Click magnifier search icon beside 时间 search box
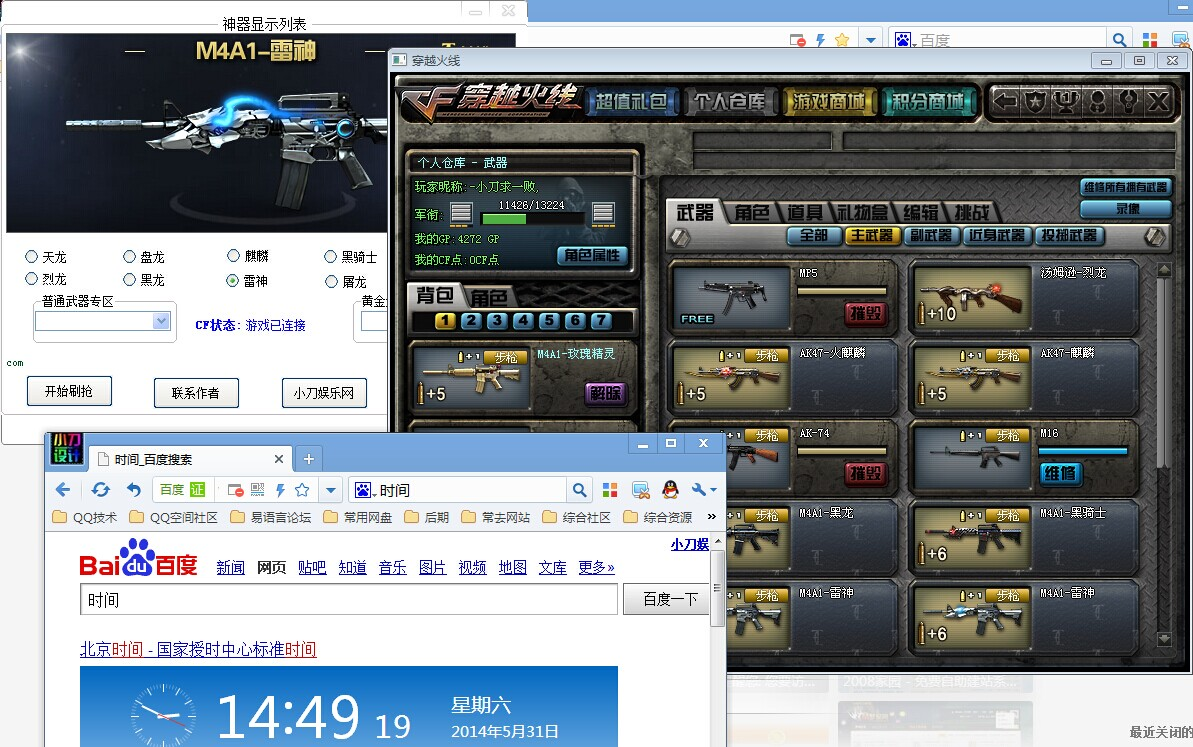The width and height of the screenshot is (1193, 747). point(580,490)
